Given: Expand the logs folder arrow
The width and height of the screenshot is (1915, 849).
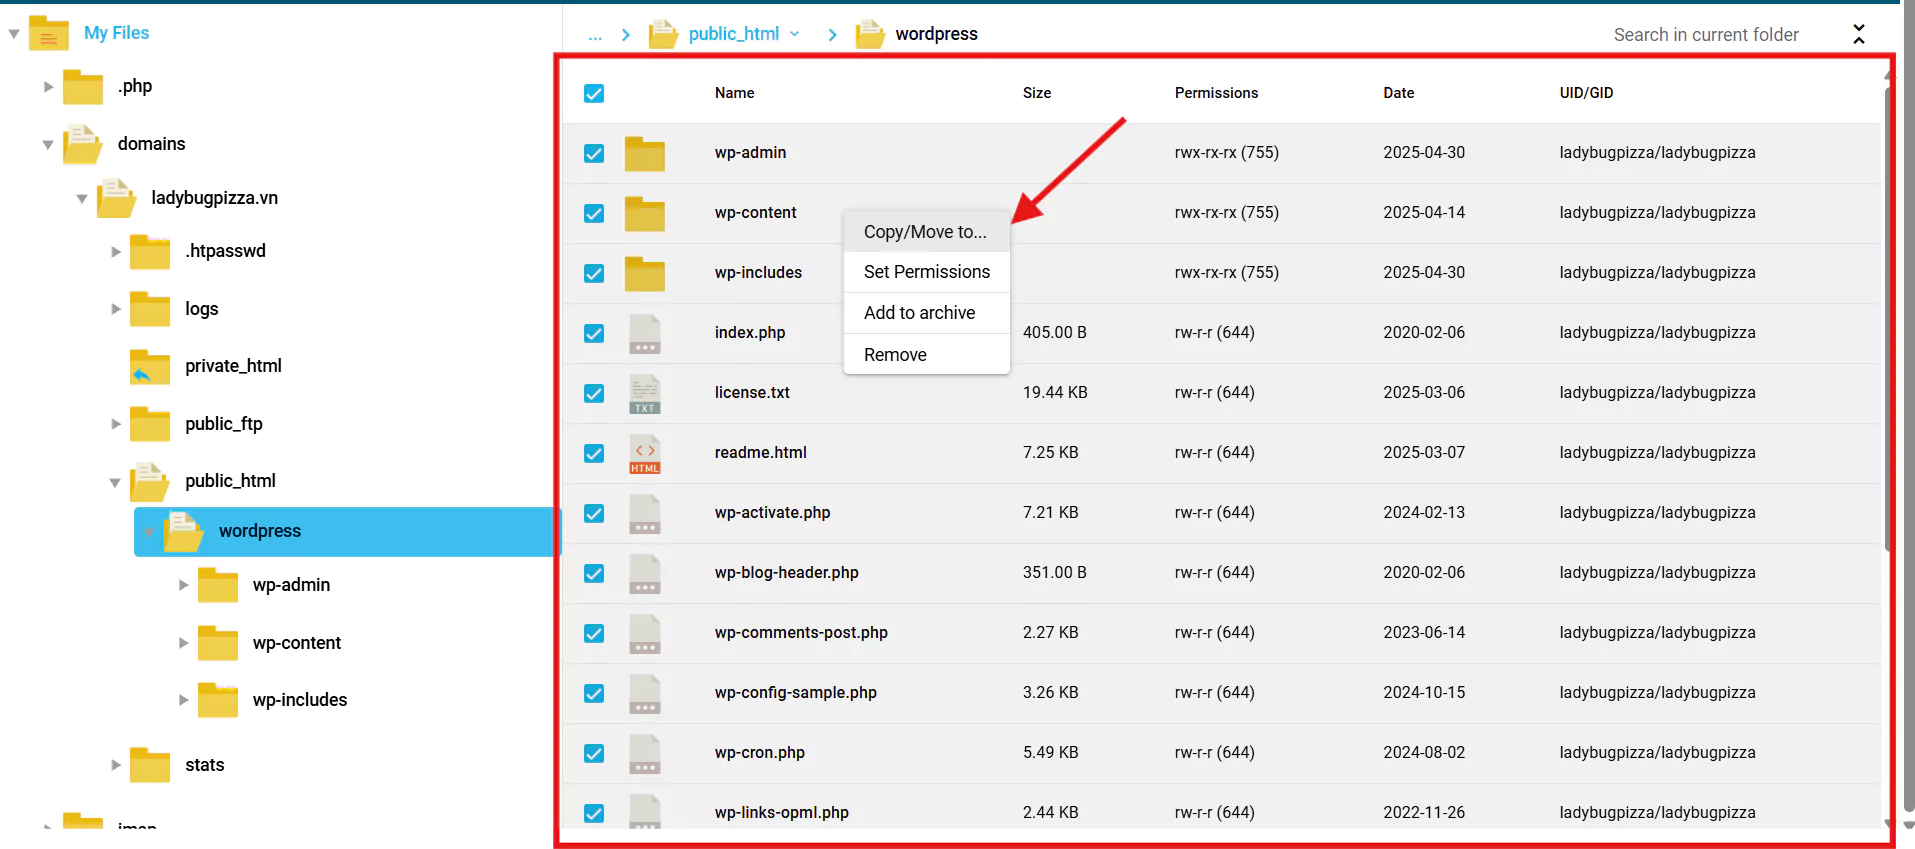Looking at the screenshot, I should coord(116,309).
